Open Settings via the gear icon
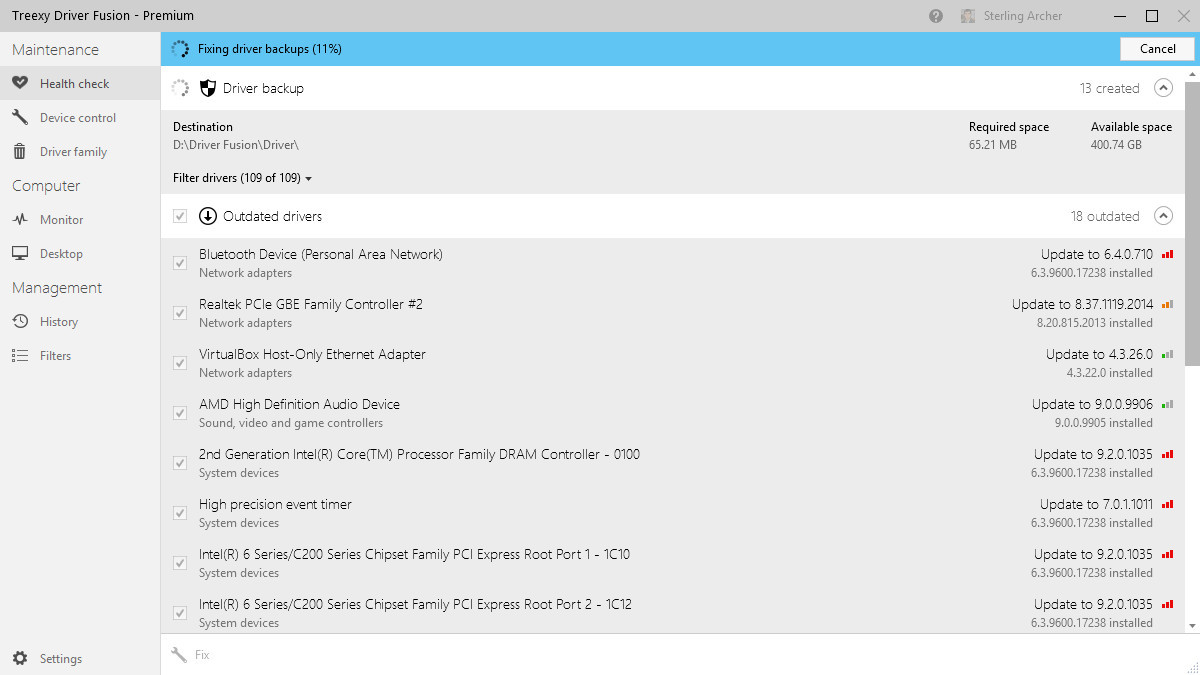1200x675 pixels. point(20,659)
